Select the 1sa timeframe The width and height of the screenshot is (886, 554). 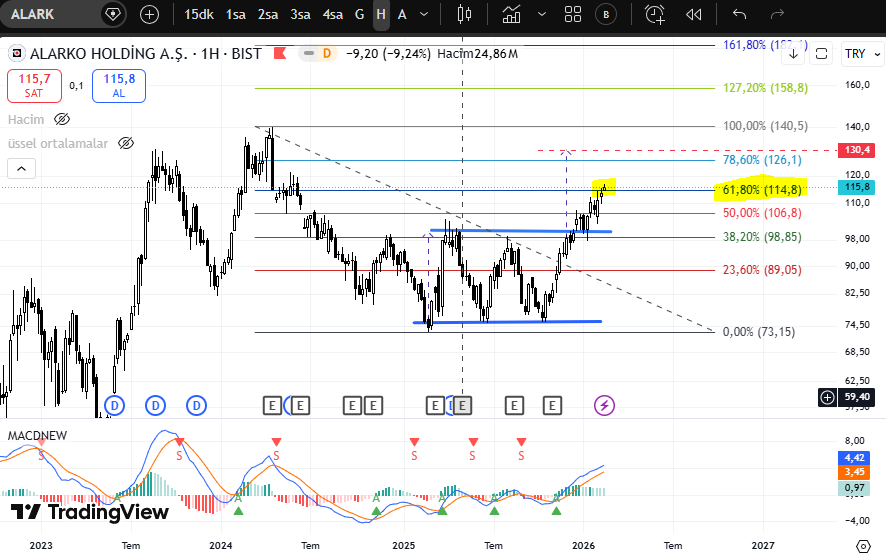point(236,14)
